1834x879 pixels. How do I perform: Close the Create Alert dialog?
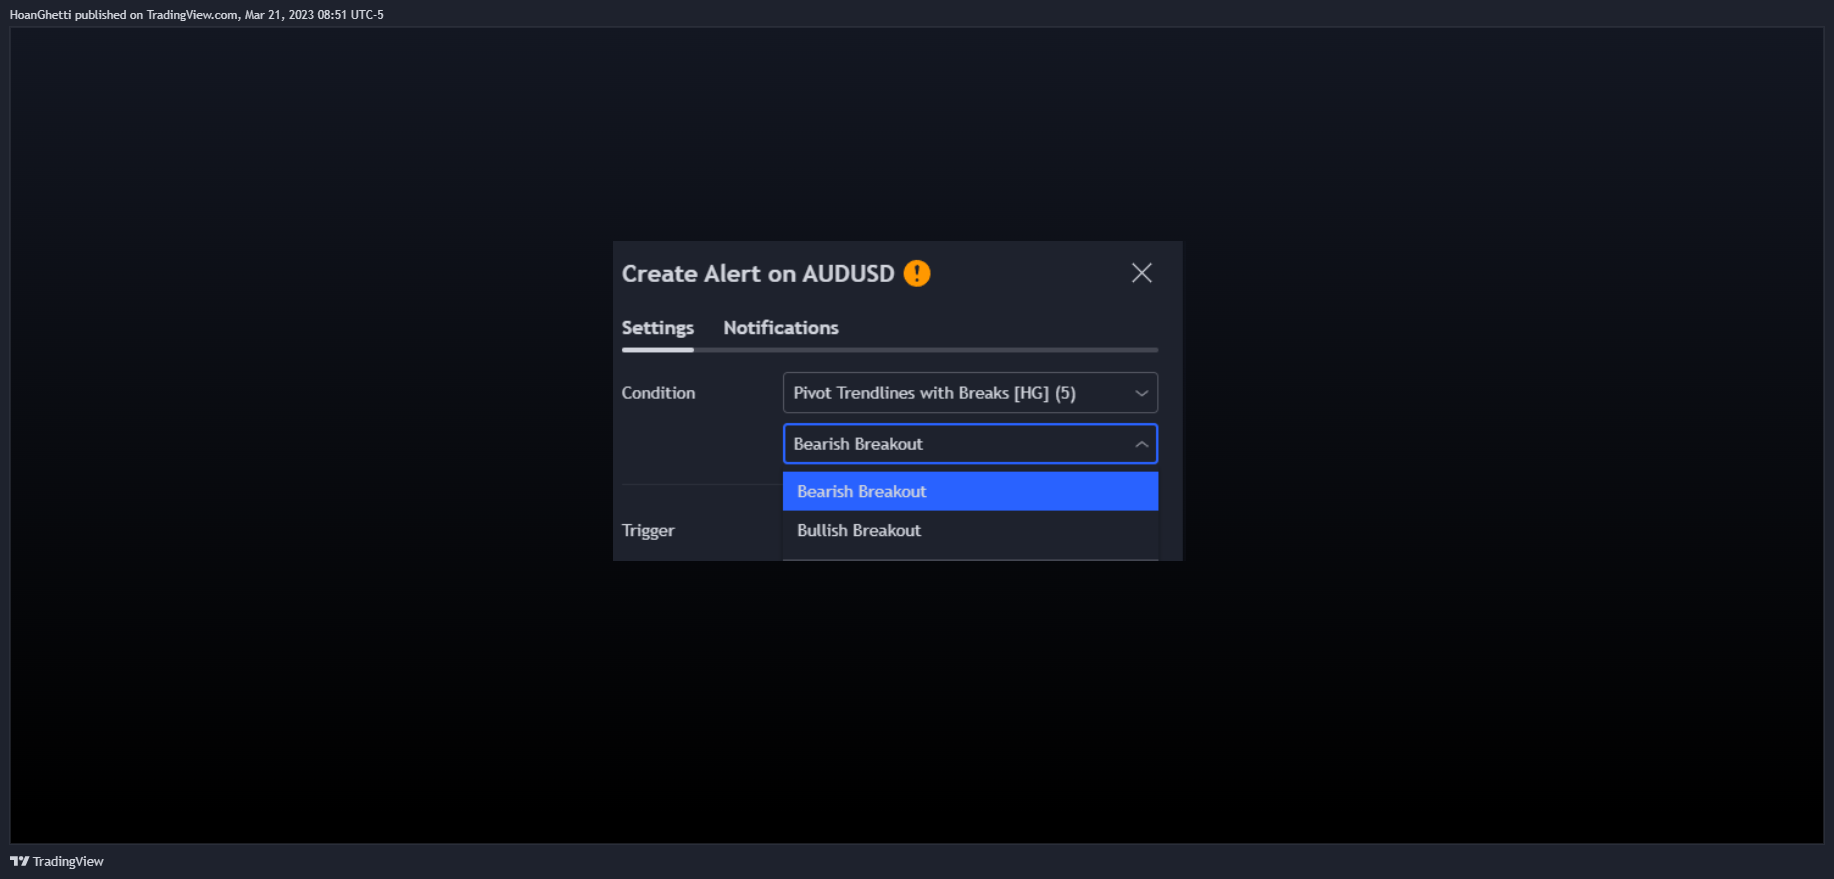pos(1142,273)
